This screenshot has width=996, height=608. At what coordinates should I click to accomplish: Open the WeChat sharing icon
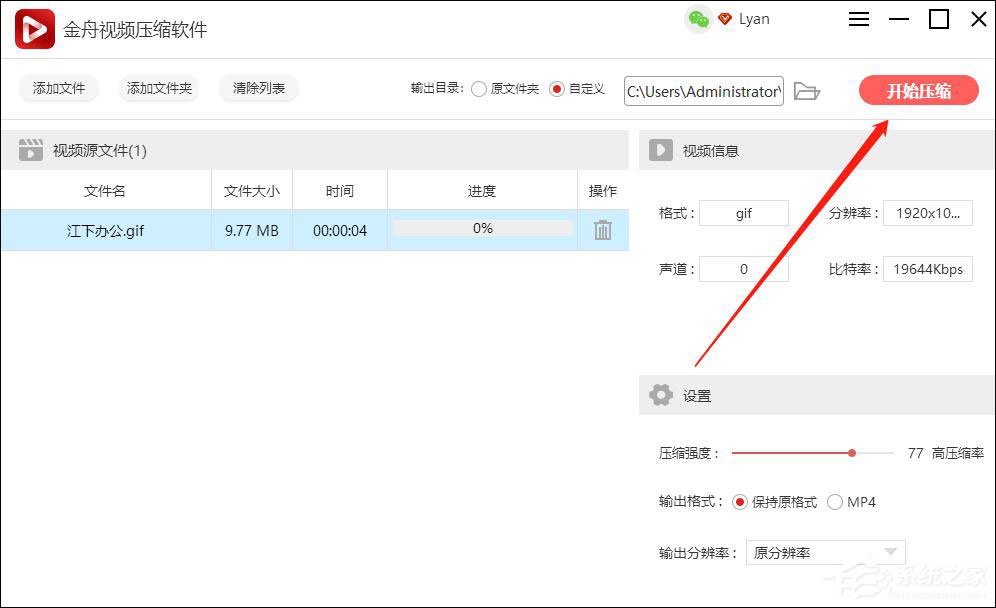pyautogui.click(x=696, y=18)
